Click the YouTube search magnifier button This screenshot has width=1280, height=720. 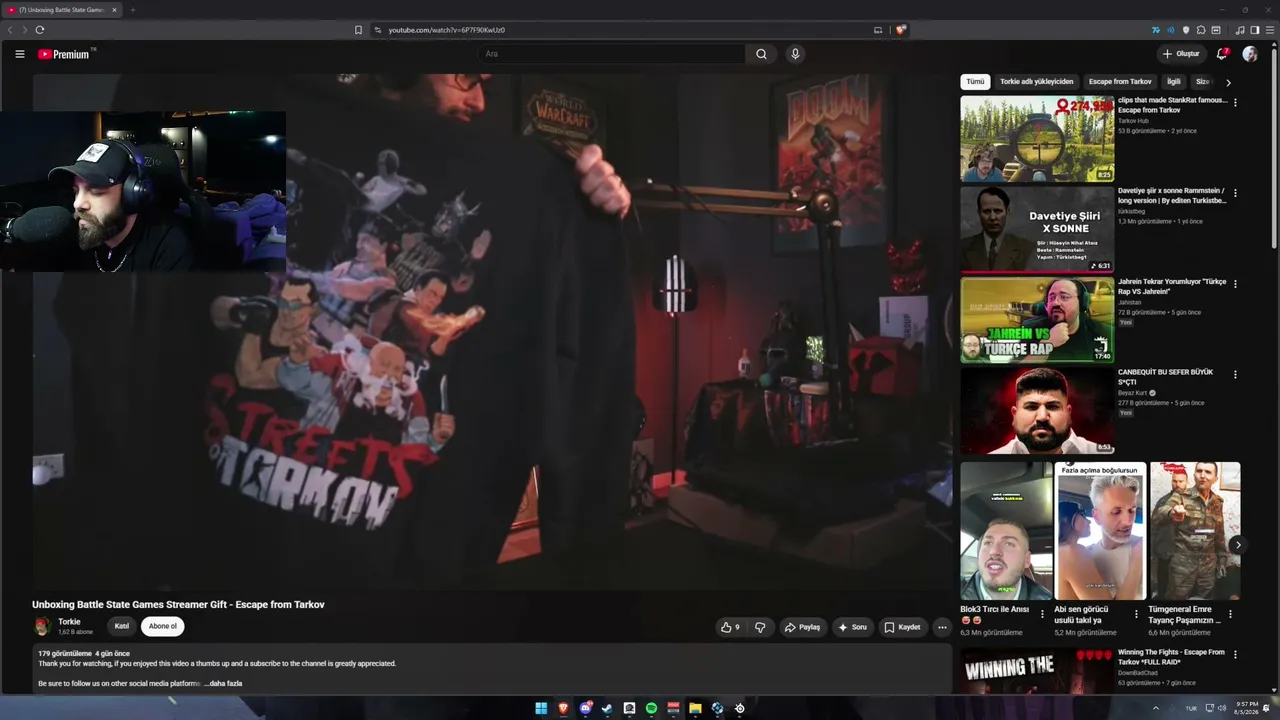(x=761, y=54)
